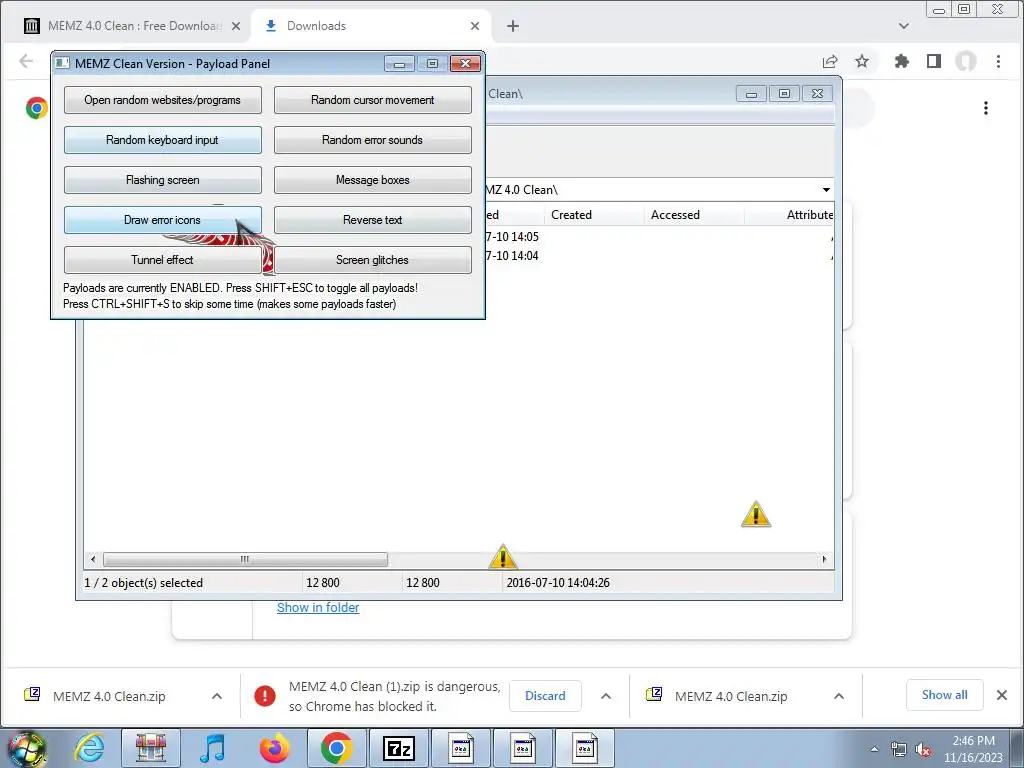The height and width of the screenshot is (768, 1024).
Task: Open the muted volume tray icon
Action: [x=923, y=749]
